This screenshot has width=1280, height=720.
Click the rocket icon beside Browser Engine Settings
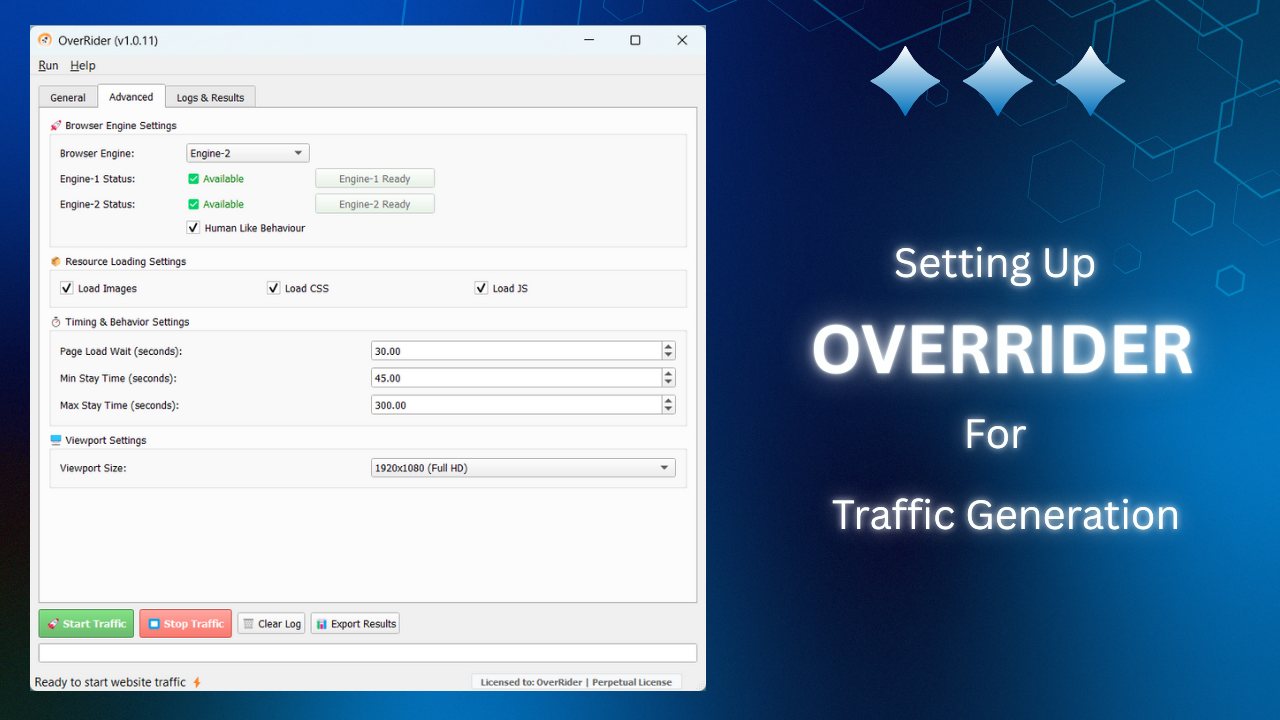[x=56, y=126]
